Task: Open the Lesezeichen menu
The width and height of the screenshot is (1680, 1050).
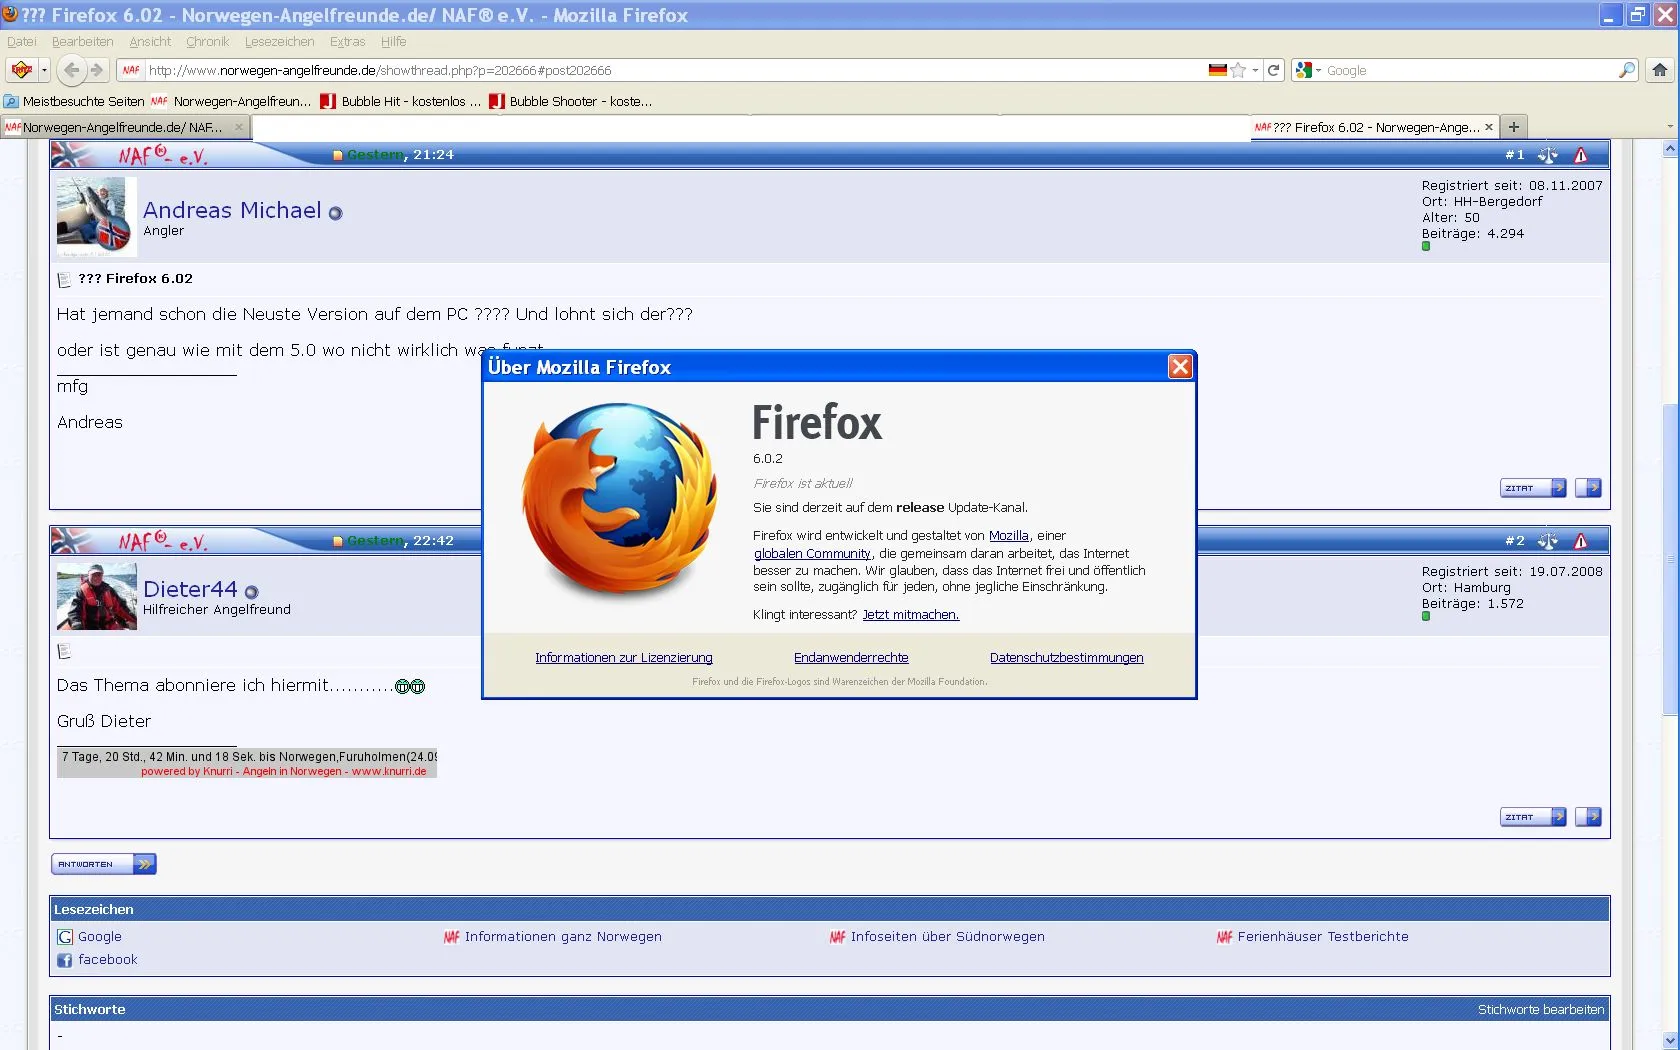Action: (x=279, y=42)
